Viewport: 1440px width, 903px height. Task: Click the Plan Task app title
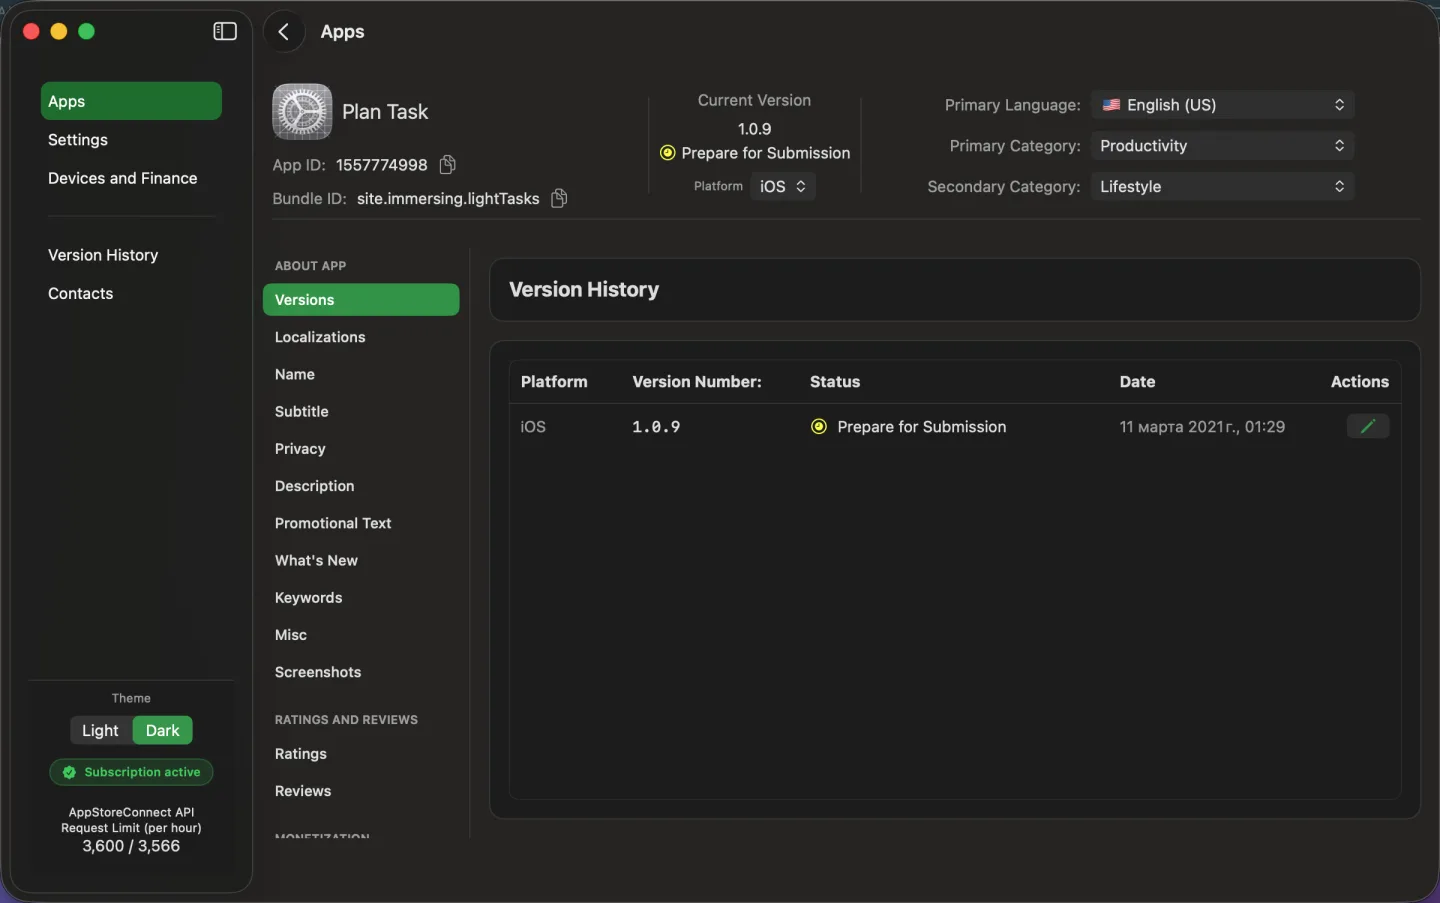pos(385,112)
